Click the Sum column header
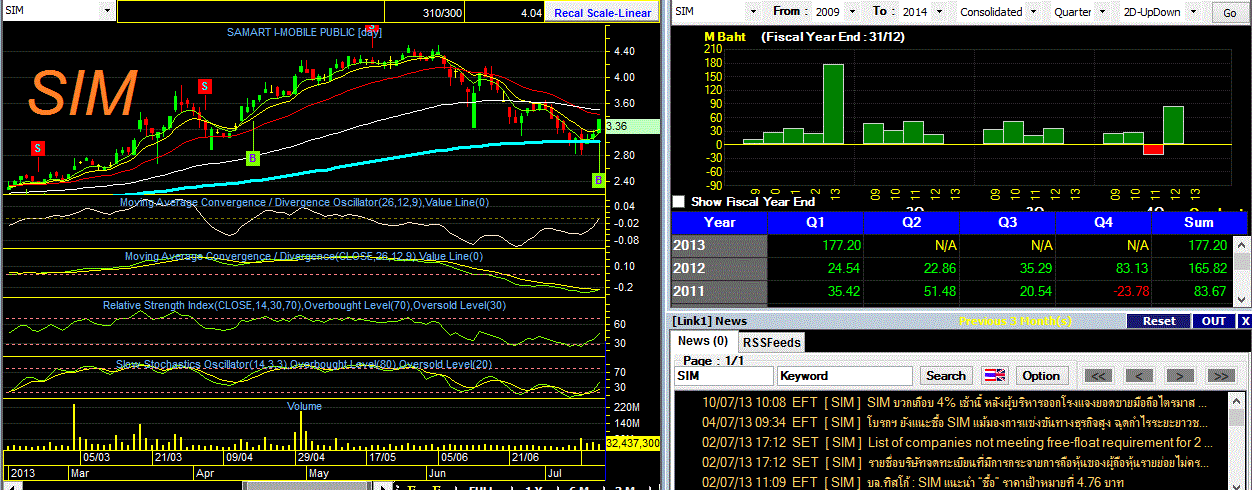The width and height of the screenshot is (1252, 490). click(x=1197, y=222)
